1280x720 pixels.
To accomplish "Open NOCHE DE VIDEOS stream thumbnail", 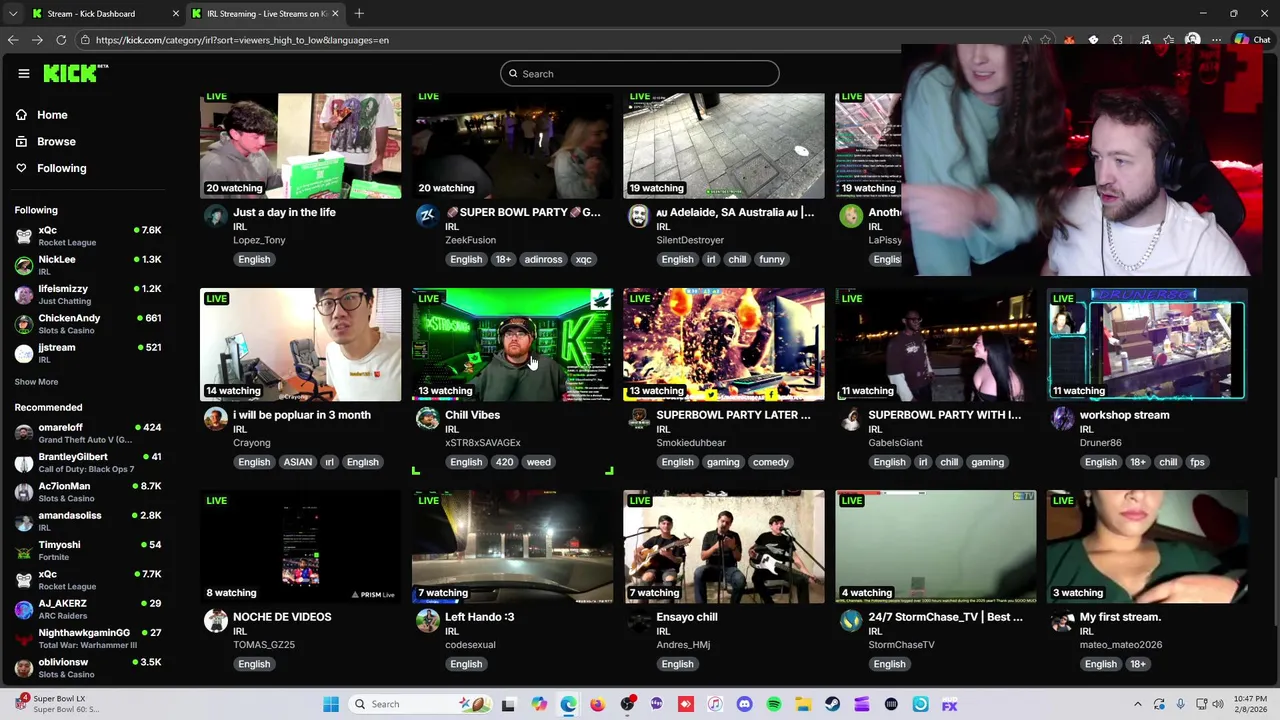I will pyautogui.click(x=300, y=546).
